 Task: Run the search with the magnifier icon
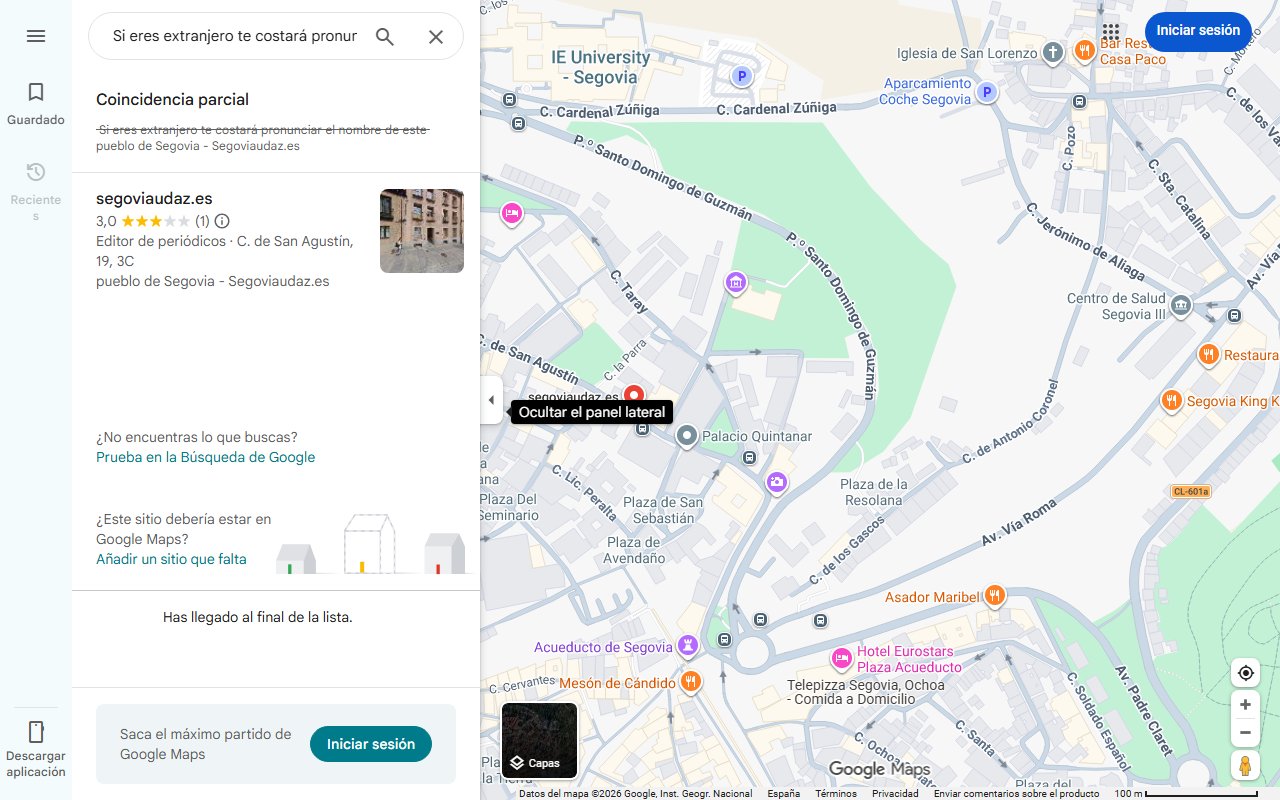click(x=384, y=36)
